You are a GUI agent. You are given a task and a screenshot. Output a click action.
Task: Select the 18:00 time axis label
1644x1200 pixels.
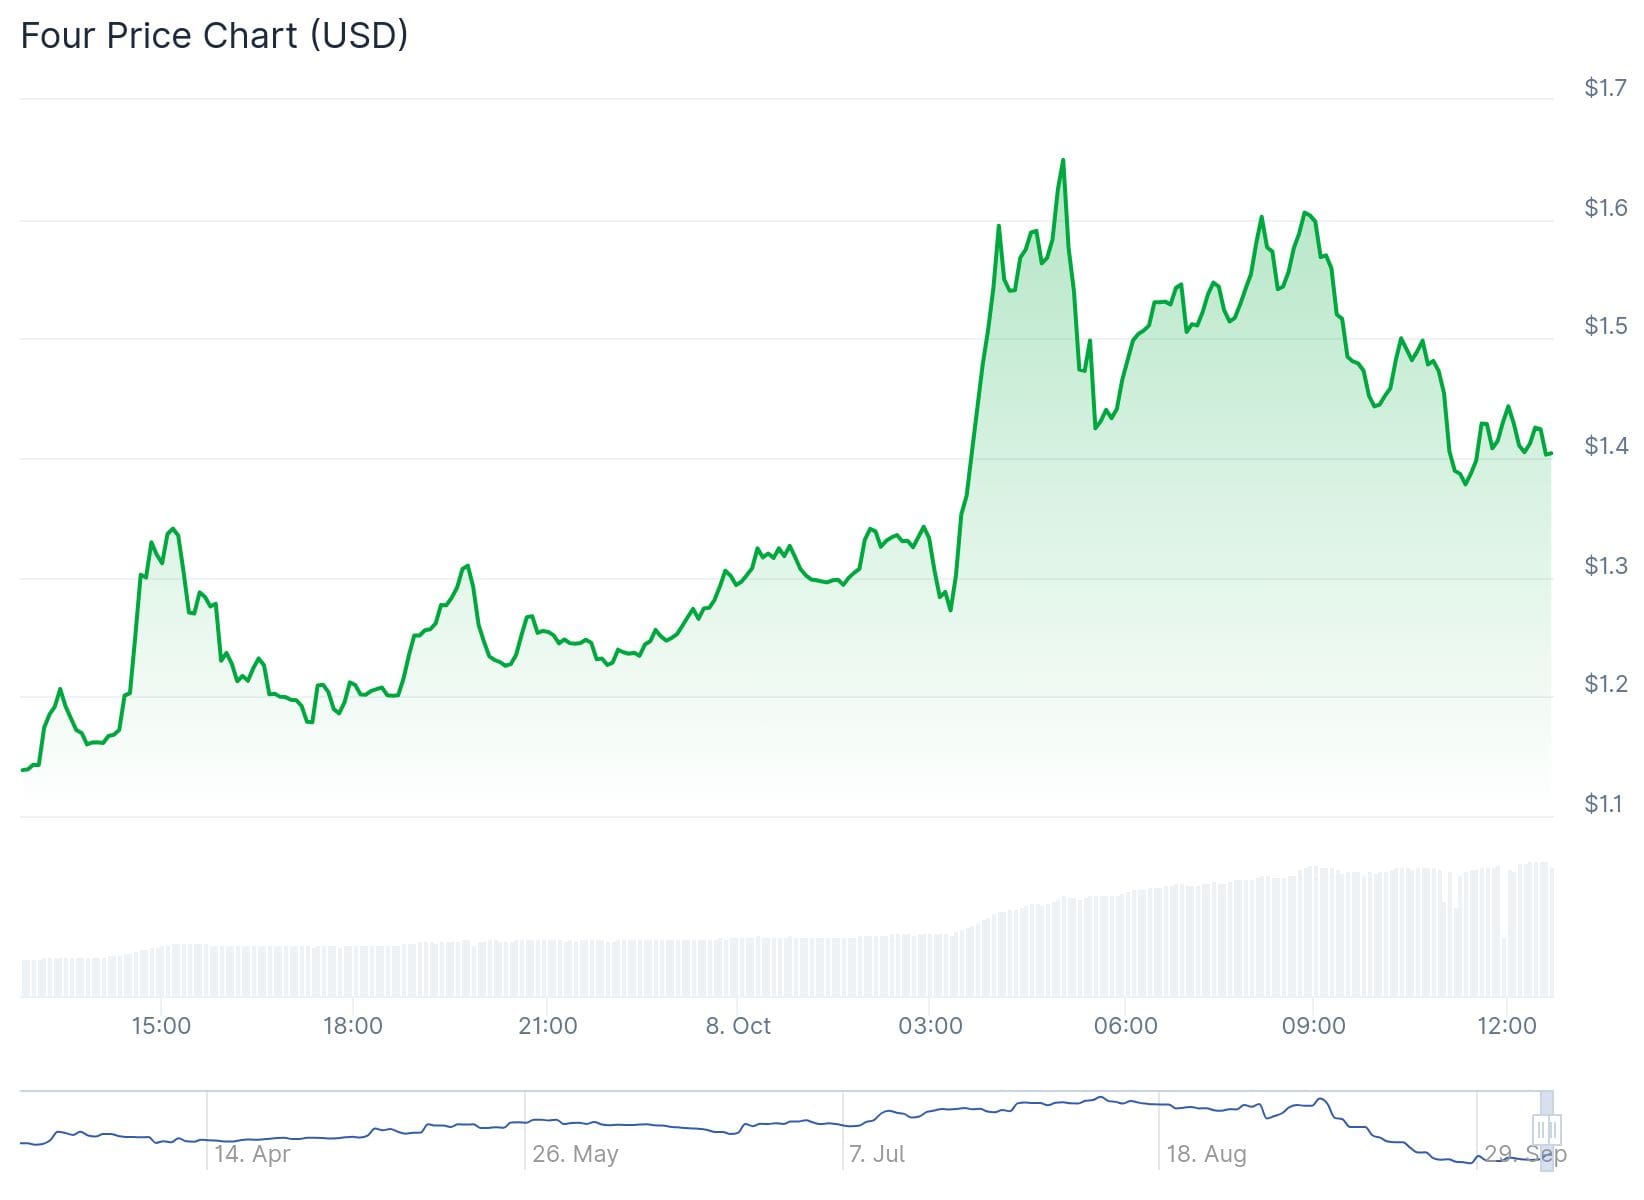(x=352, y=1026)
